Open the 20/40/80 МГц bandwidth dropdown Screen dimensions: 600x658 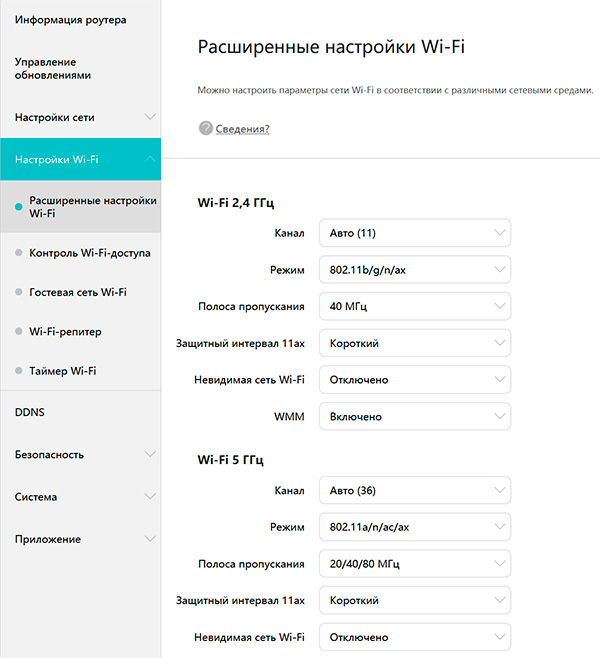tap(414, 564)
